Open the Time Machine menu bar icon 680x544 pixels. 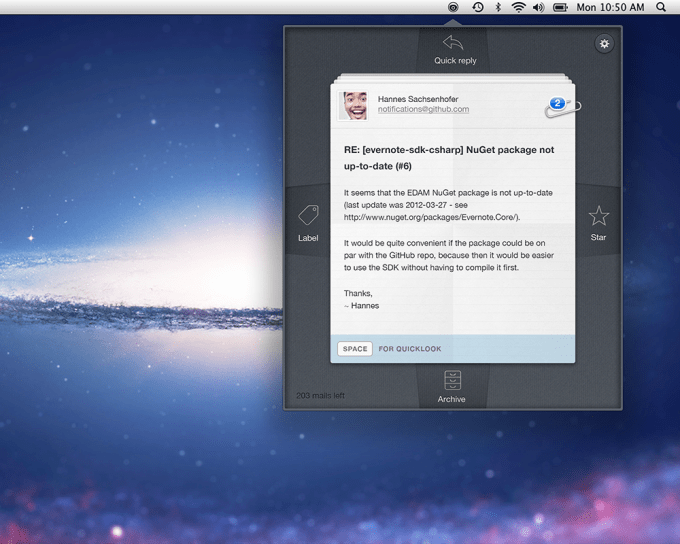click(477, 7)
